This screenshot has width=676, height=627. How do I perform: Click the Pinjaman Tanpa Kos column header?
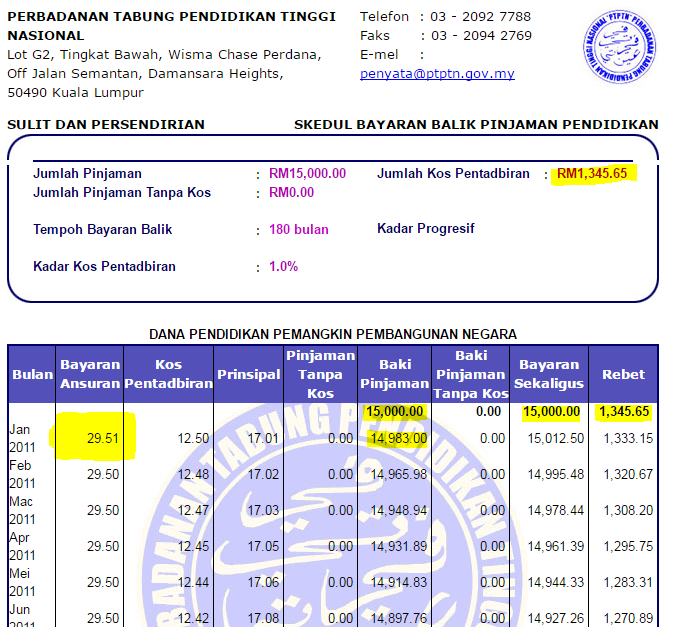(320, 374)
